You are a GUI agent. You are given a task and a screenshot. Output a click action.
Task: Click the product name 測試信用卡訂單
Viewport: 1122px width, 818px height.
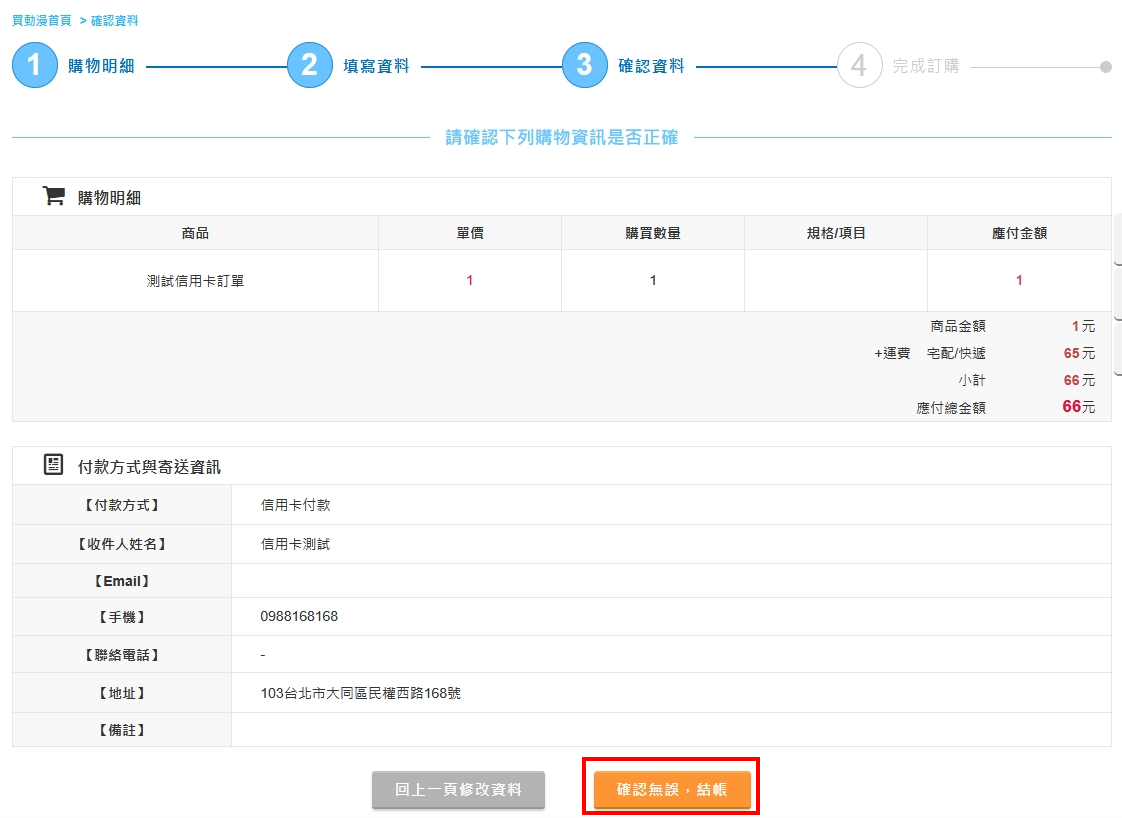click(x=195, y=281)
